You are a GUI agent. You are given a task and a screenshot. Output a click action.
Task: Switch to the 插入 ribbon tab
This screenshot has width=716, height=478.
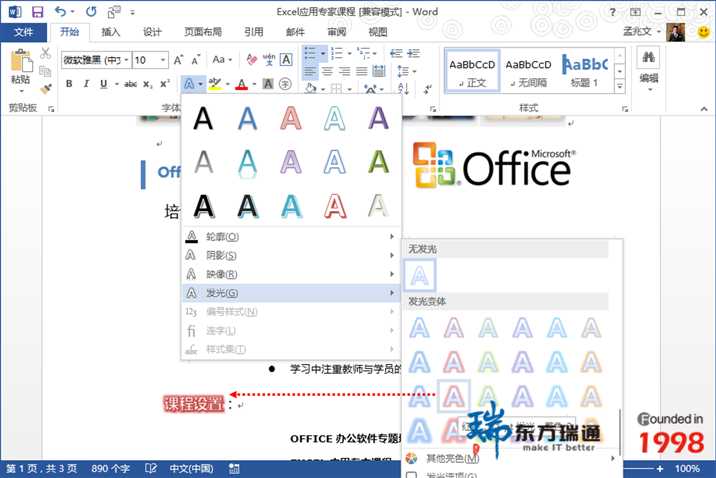111,32
